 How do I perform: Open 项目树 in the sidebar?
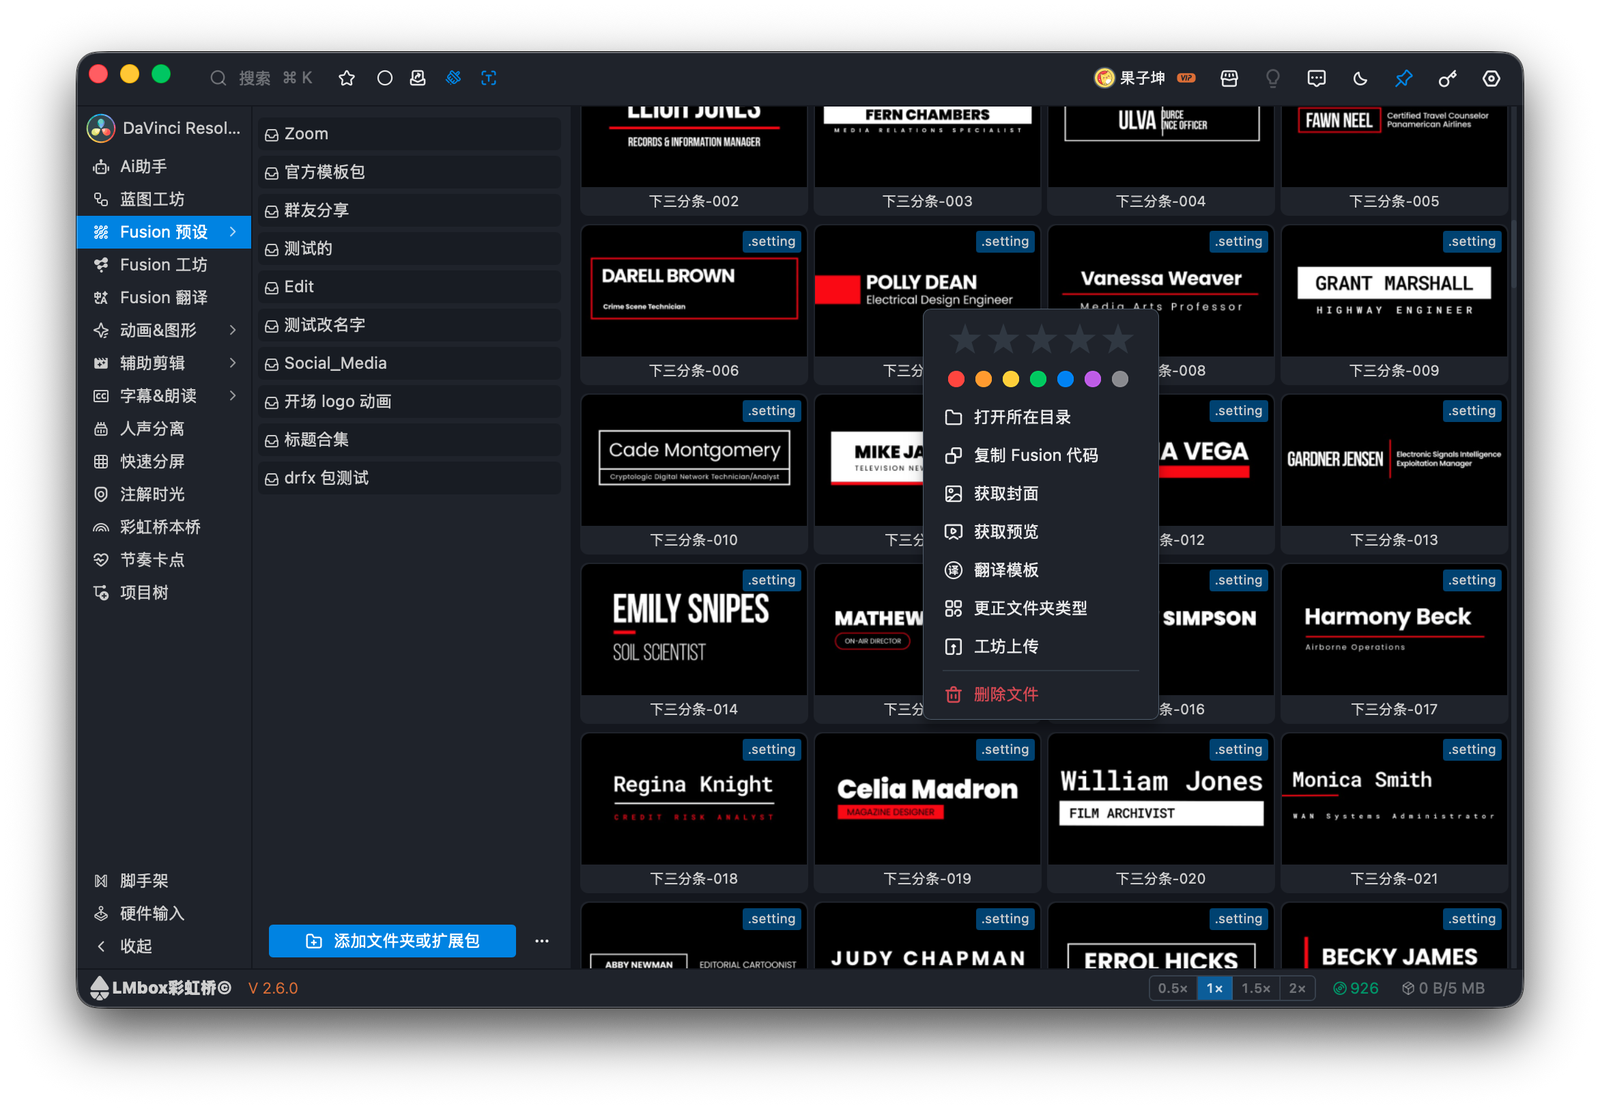[164, 592]
